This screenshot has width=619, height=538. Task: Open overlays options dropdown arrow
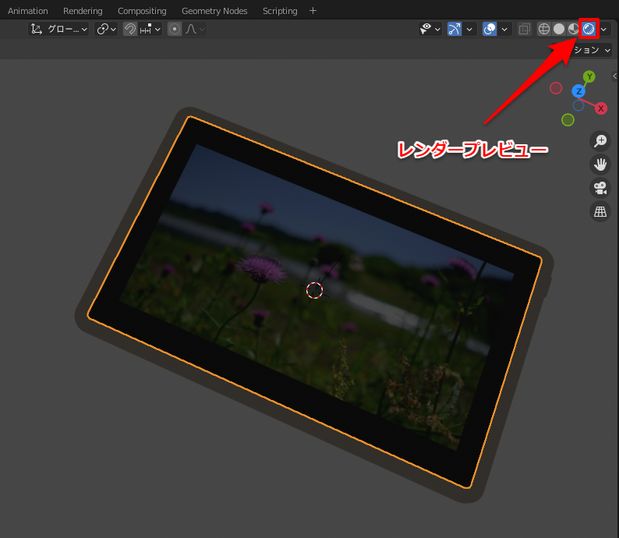504,29
